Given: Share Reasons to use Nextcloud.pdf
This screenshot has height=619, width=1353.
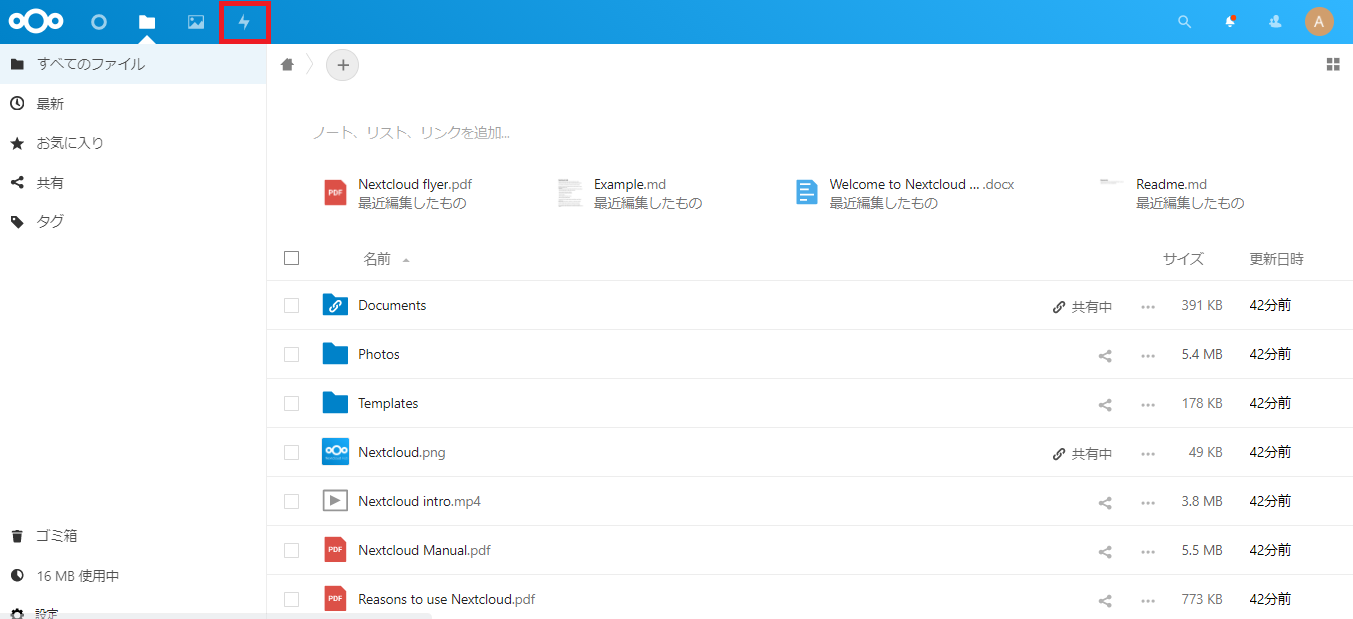Looking at the screenshot, I should [1105, 600].
